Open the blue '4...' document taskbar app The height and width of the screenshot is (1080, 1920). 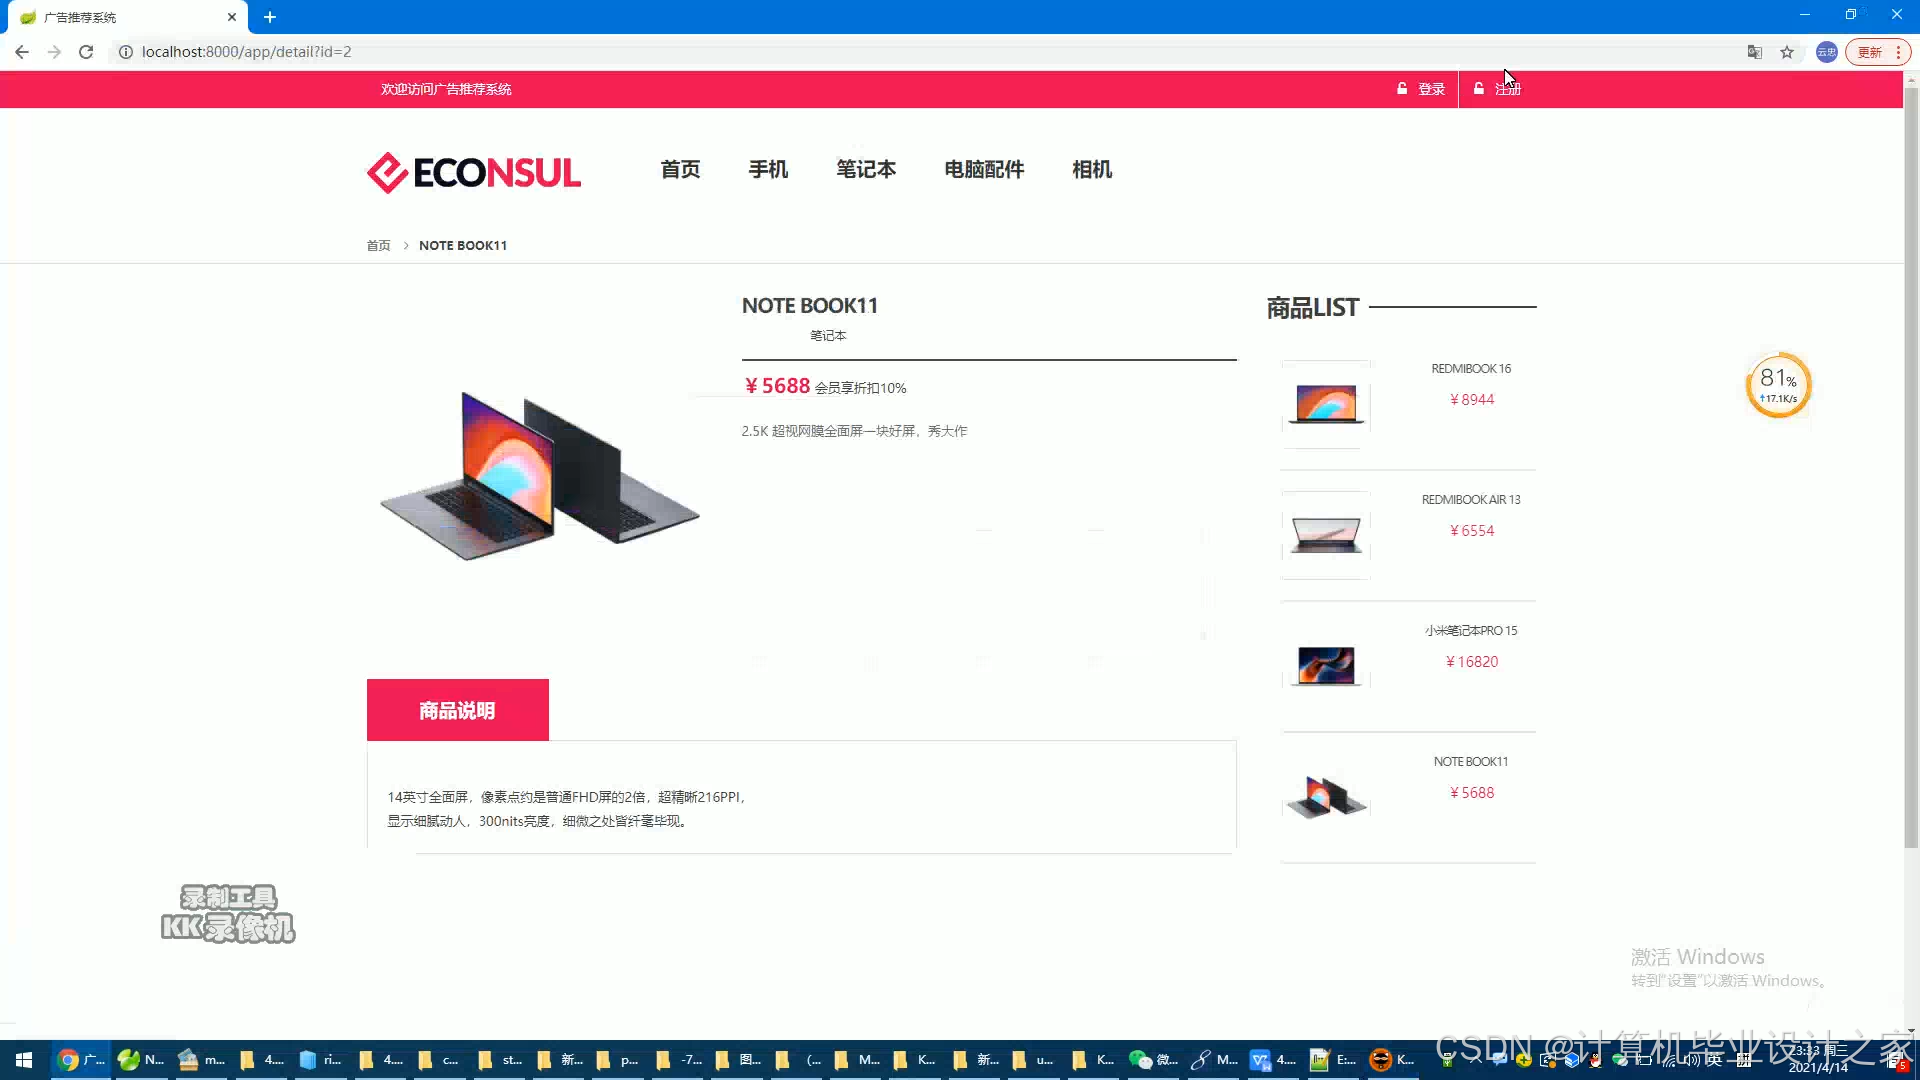coord(1273,1060)
